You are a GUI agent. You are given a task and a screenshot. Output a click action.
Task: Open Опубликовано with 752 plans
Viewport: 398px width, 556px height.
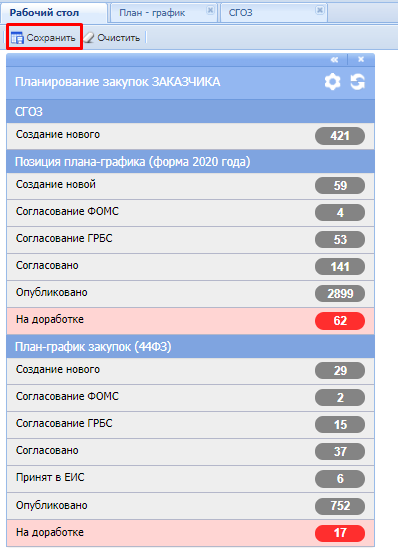tap(190, 506)
